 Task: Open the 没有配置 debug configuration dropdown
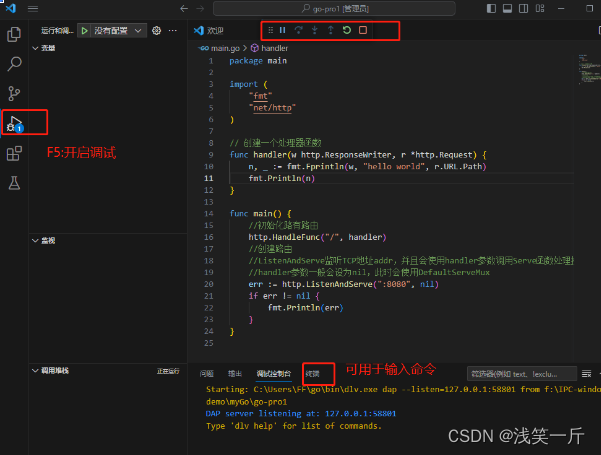pyautogui.click(x=118, y=31)
